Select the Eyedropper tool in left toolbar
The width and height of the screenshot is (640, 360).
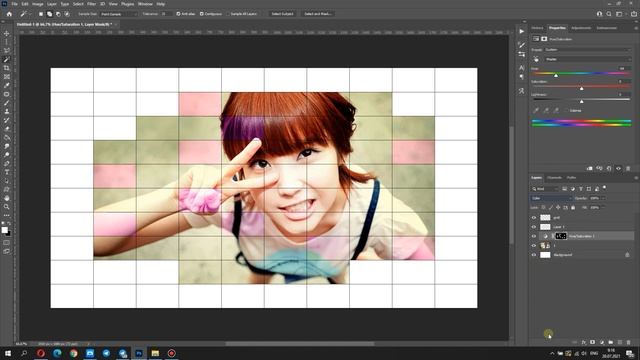(7, 85)
